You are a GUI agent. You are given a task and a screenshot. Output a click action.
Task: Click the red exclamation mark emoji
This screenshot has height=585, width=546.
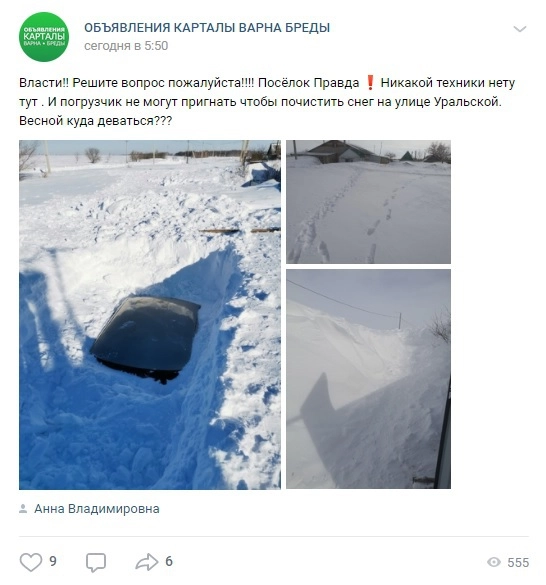point(370,82)
